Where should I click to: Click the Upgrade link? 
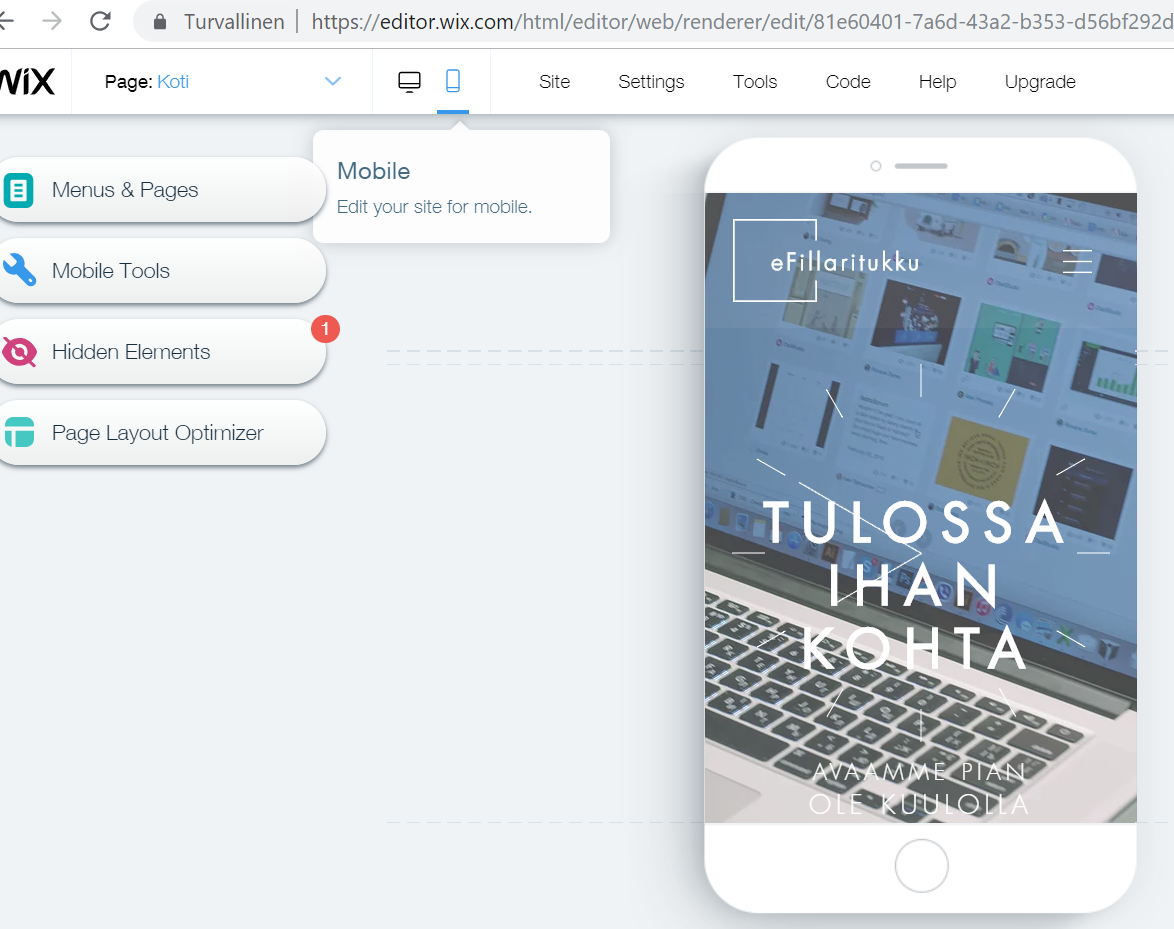pyautogui.click(x=1040, y=82)
